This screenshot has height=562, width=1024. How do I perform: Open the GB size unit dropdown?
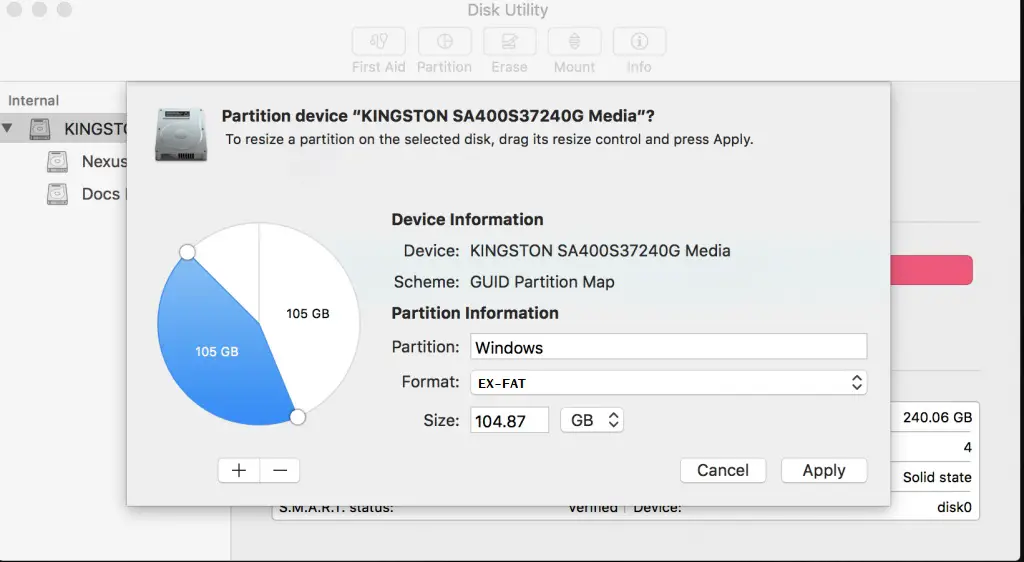point(592,420)
